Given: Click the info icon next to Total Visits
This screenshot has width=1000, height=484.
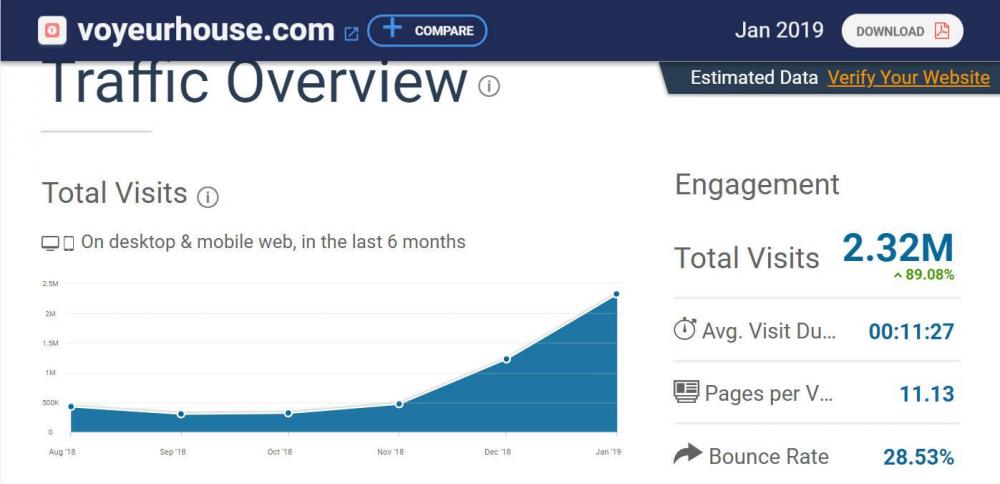Looking at the screenshot, I should (x=208, y=196).
